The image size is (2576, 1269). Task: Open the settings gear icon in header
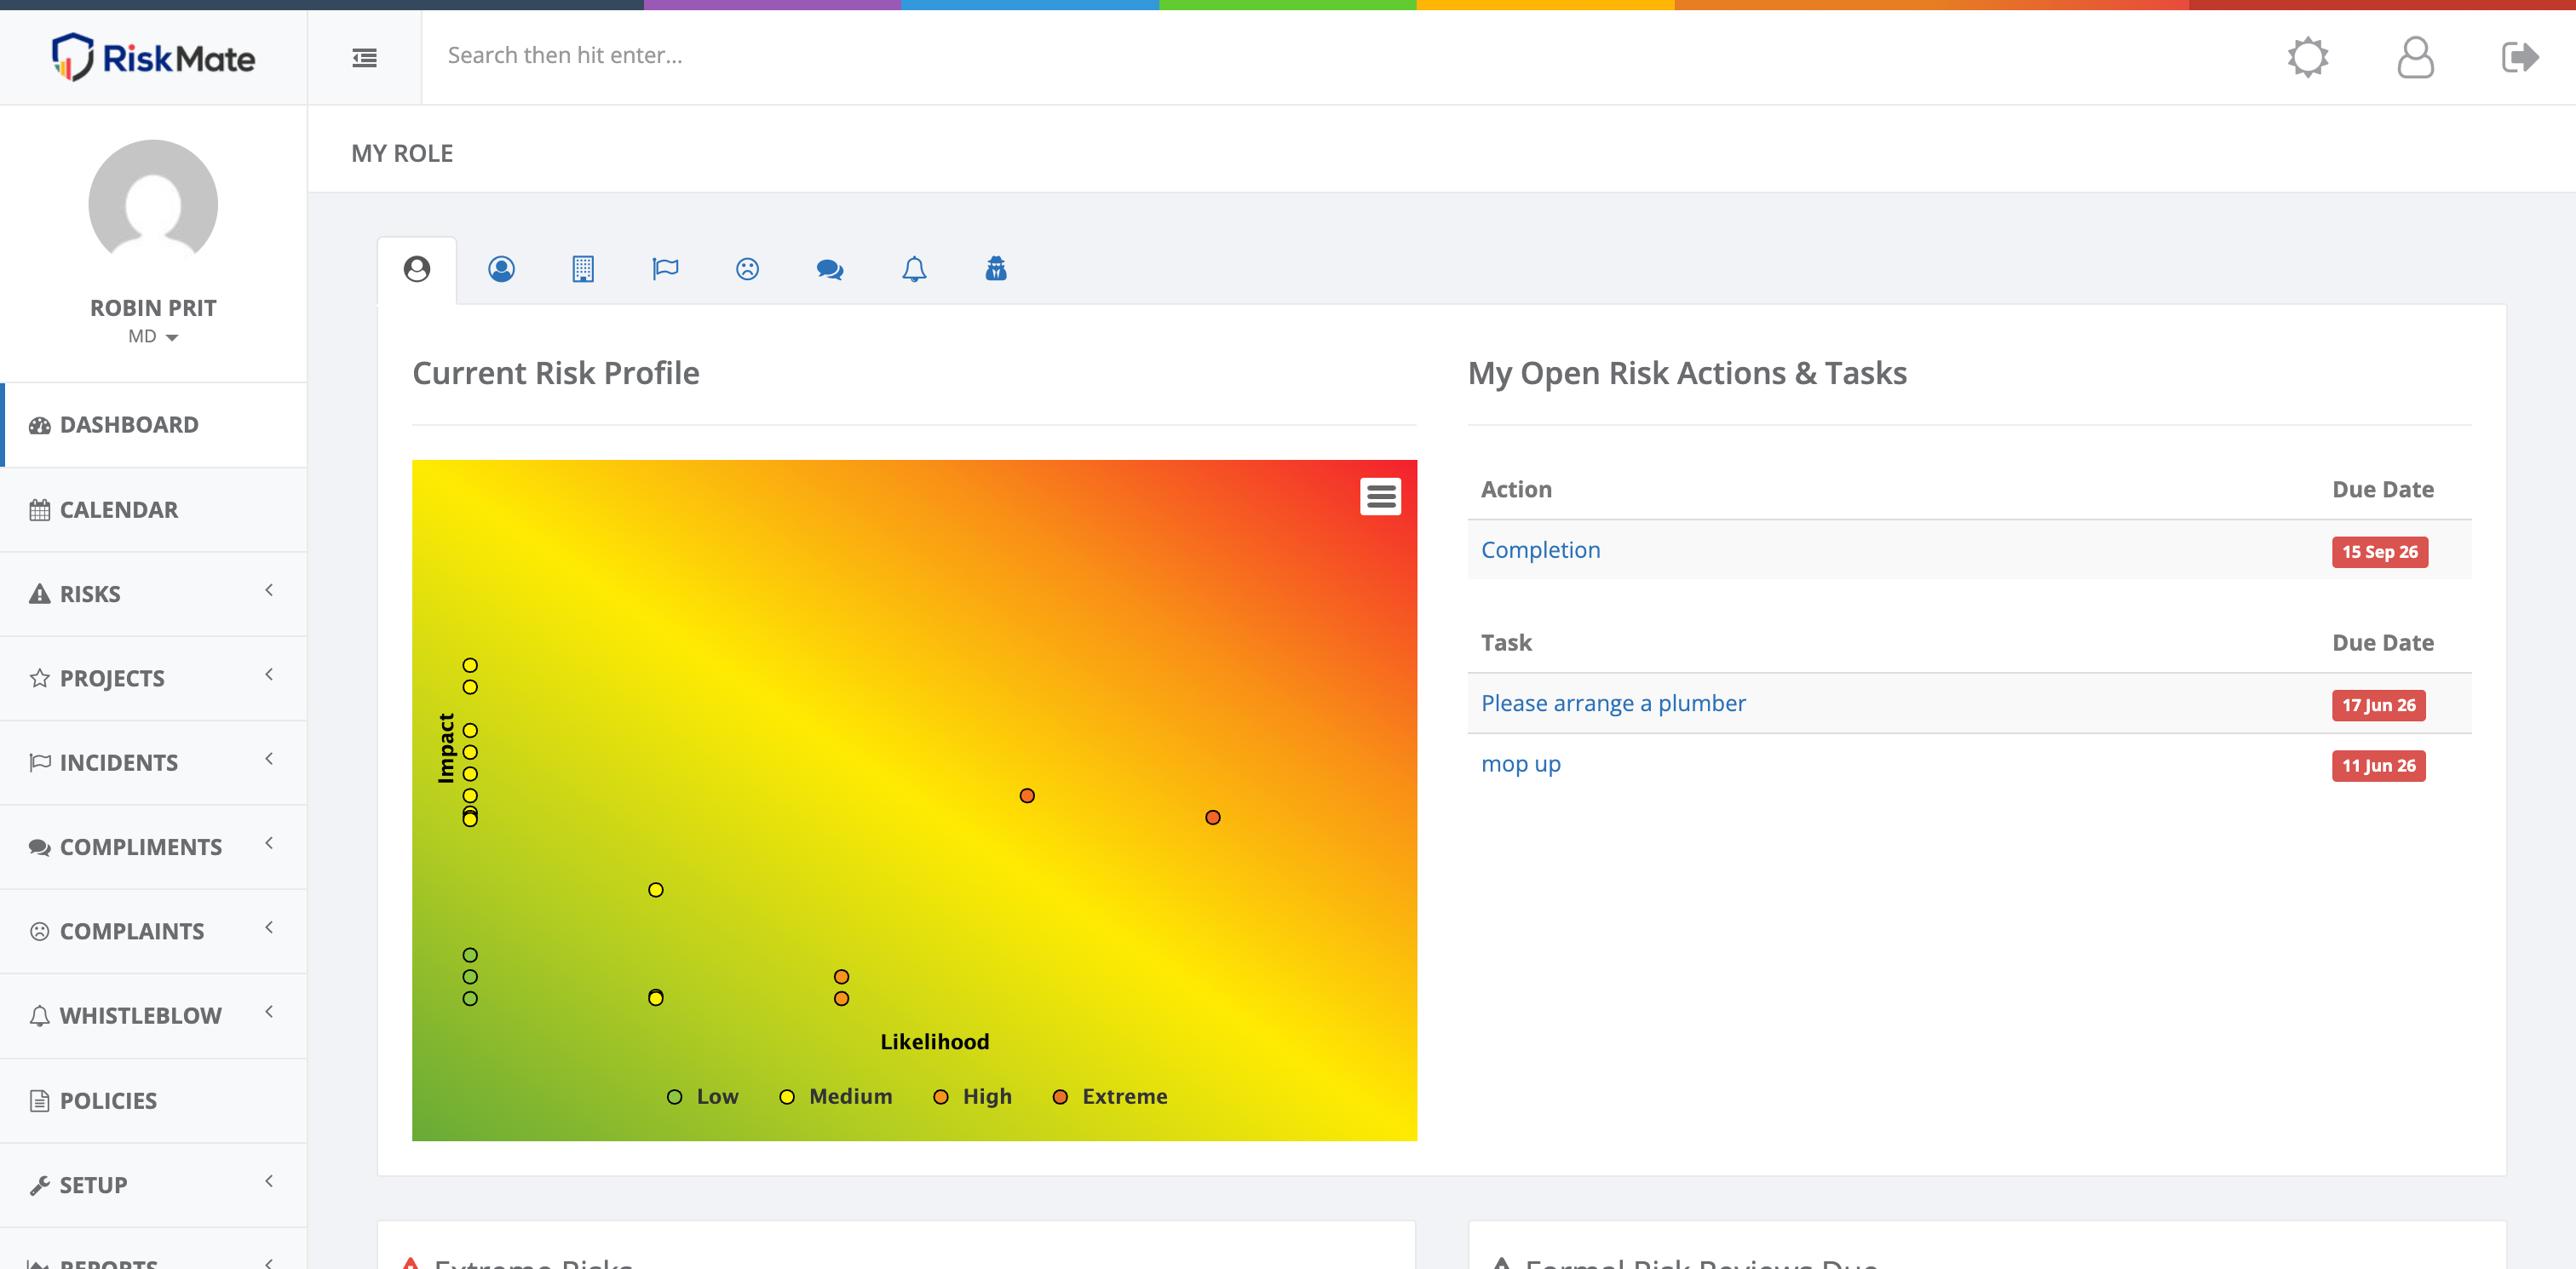pos(2307,57)
